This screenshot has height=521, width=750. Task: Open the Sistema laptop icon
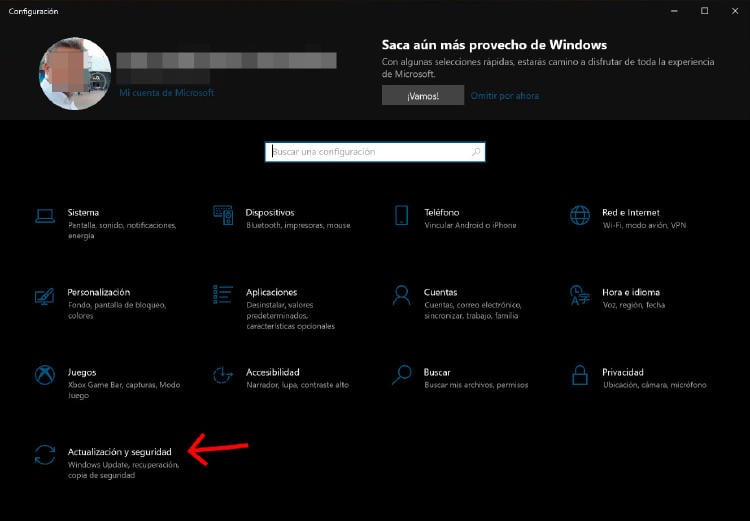pyautogui.click(x=45, y=216)
